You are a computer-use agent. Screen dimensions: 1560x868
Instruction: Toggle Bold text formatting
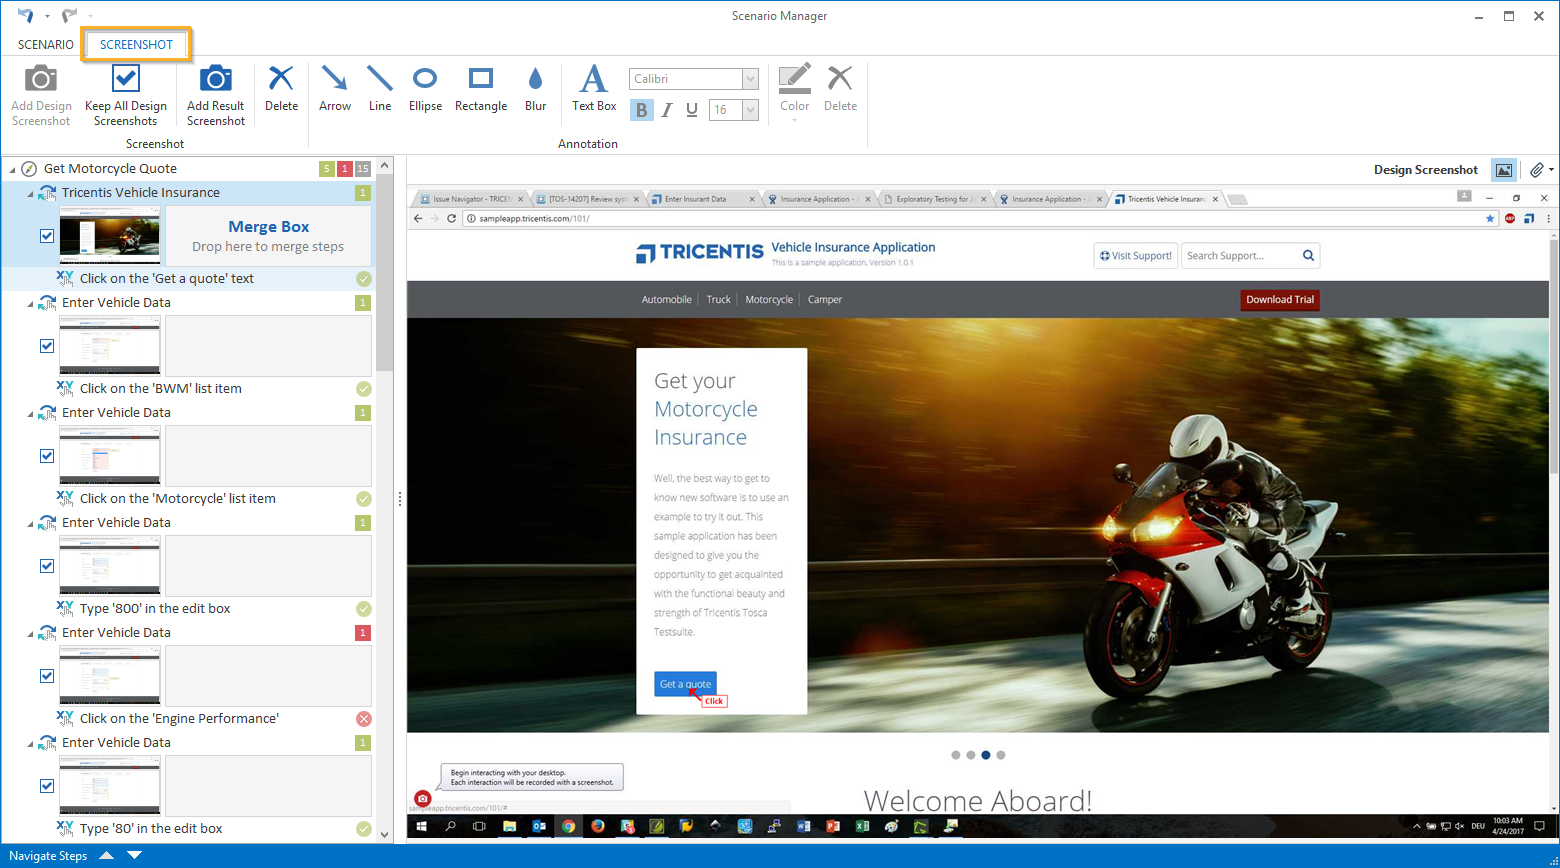tap(641, 110)
